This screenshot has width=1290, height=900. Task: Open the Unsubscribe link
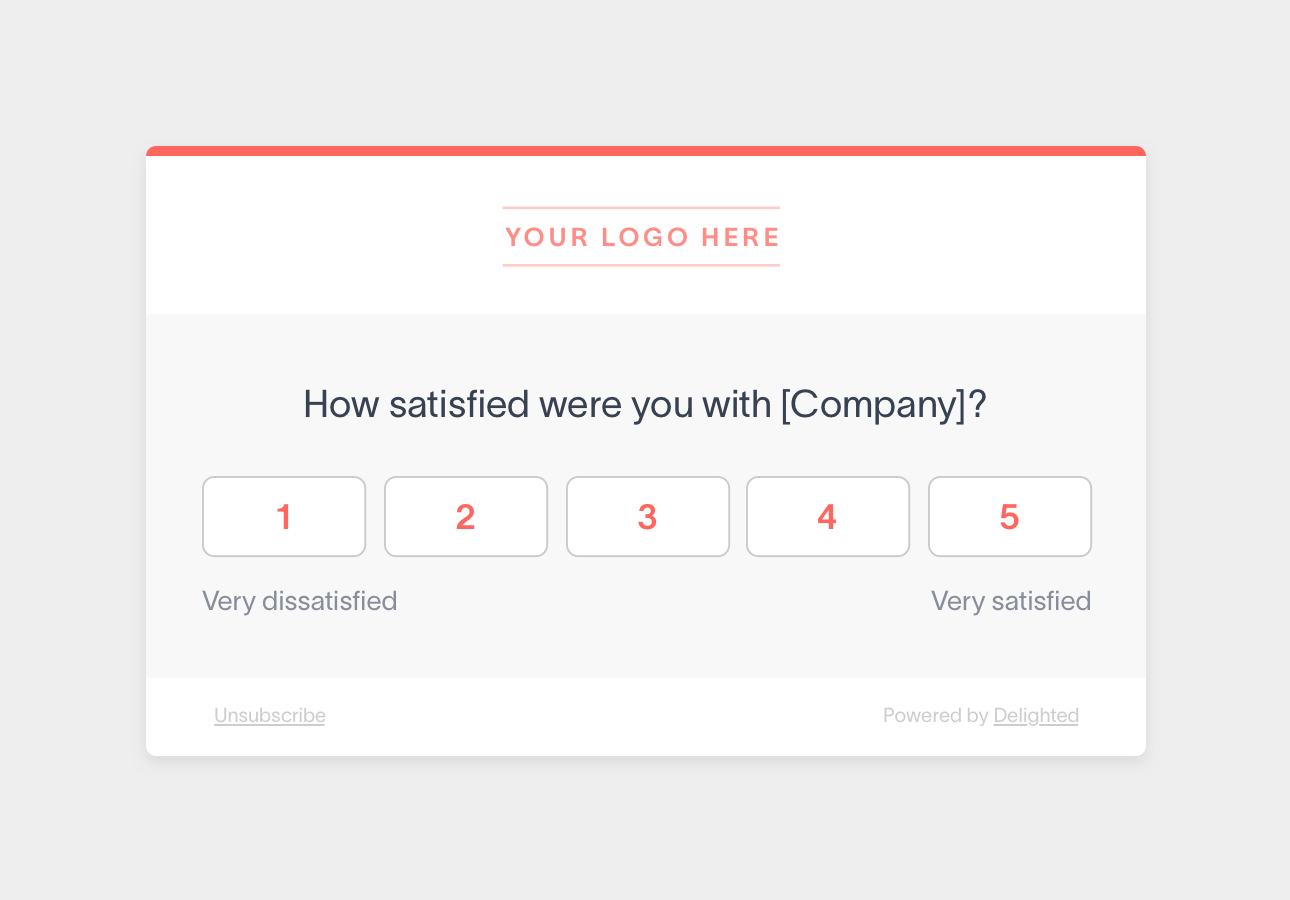point(269,715)
